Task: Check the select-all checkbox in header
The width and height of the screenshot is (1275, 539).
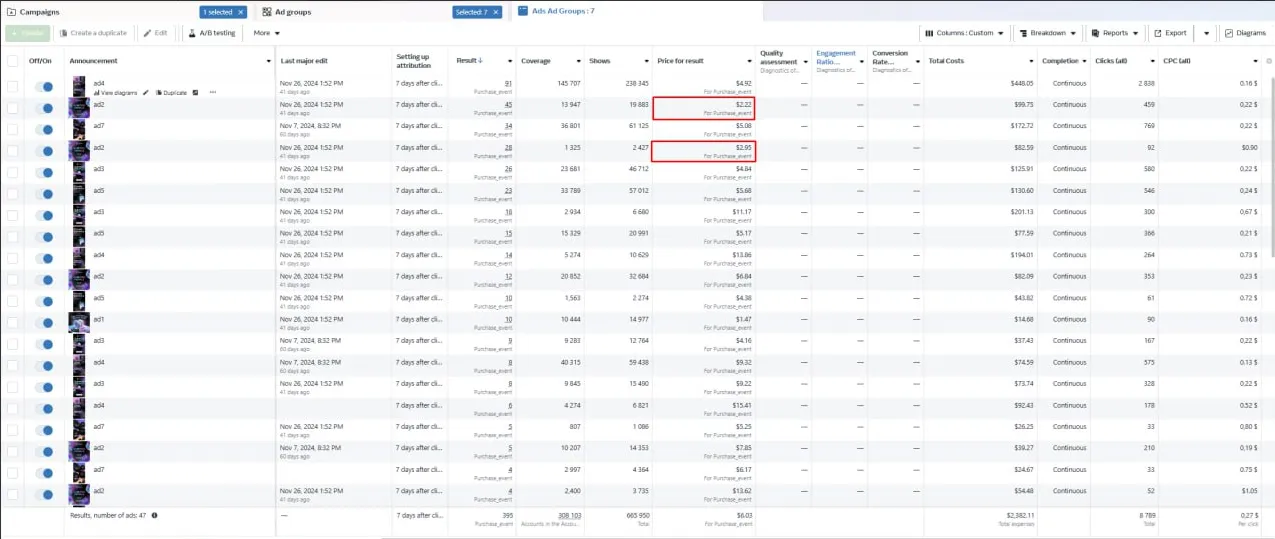Action: pos(12,61)
